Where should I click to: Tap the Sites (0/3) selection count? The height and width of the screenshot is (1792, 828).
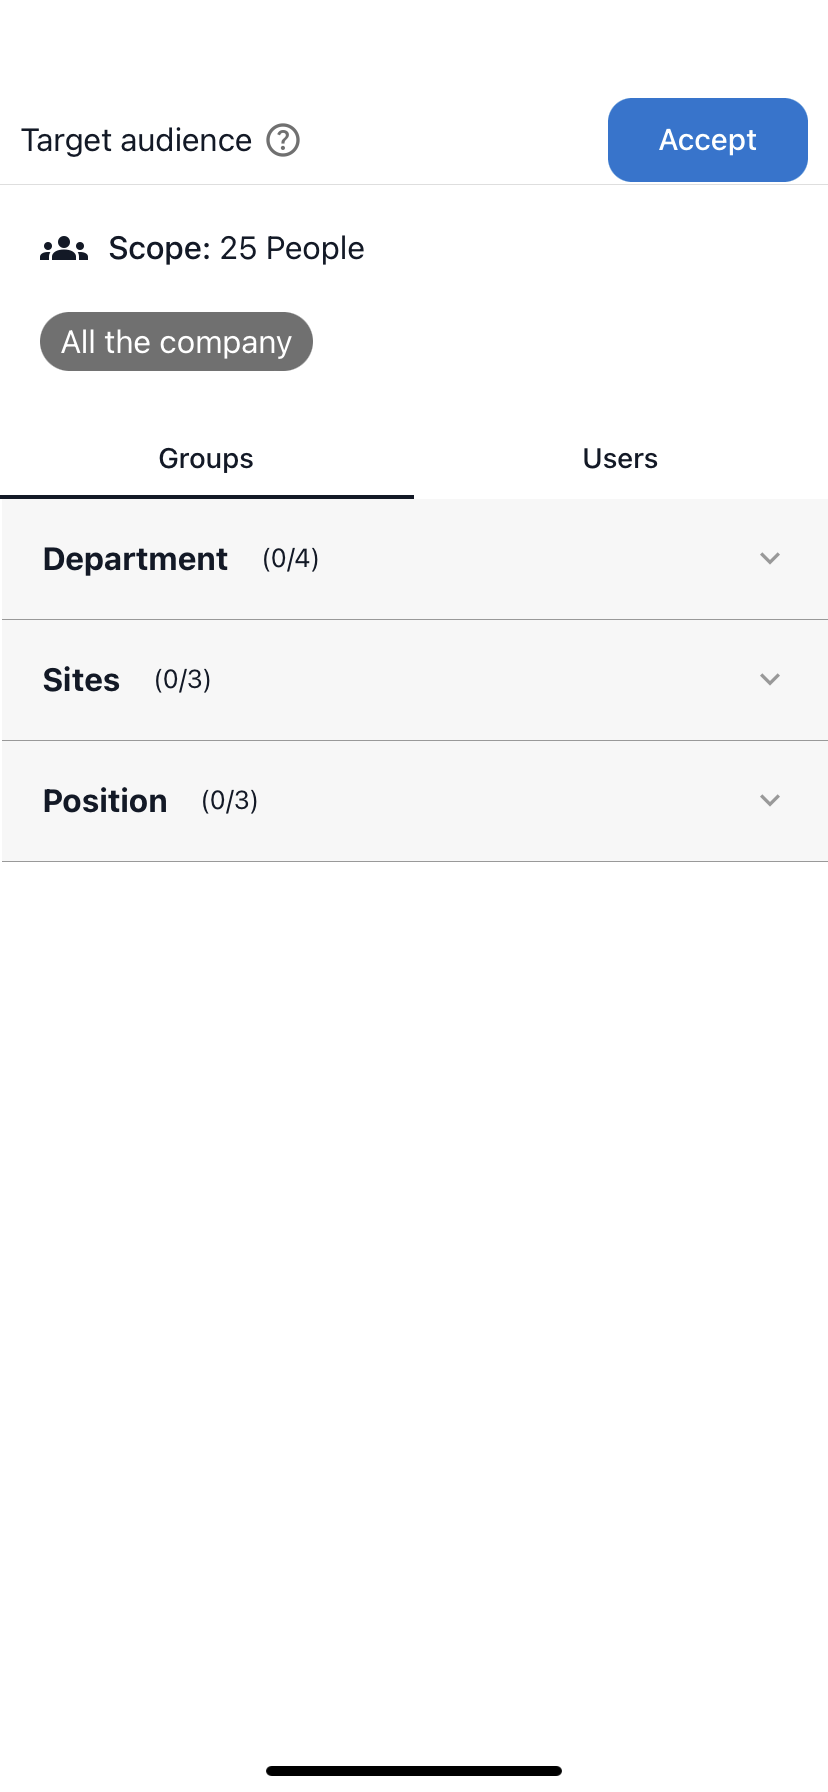point(183,679)
